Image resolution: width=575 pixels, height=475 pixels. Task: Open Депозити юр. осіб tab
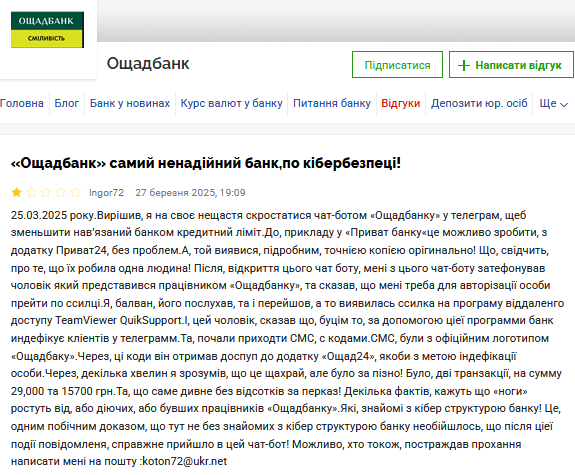click(x=479, y=103)
